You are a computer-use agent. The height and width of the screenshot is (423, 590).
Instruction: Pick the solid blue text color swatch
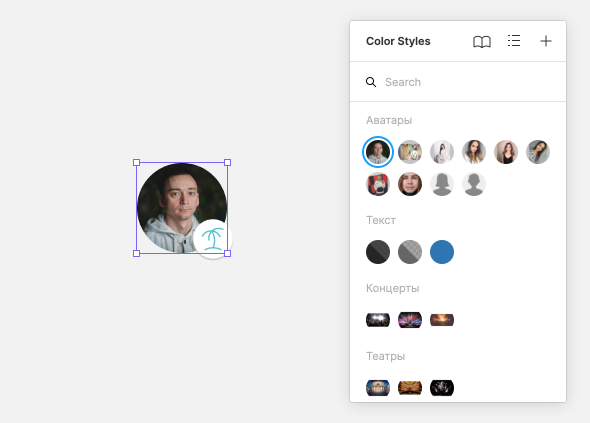click(442, 252)
